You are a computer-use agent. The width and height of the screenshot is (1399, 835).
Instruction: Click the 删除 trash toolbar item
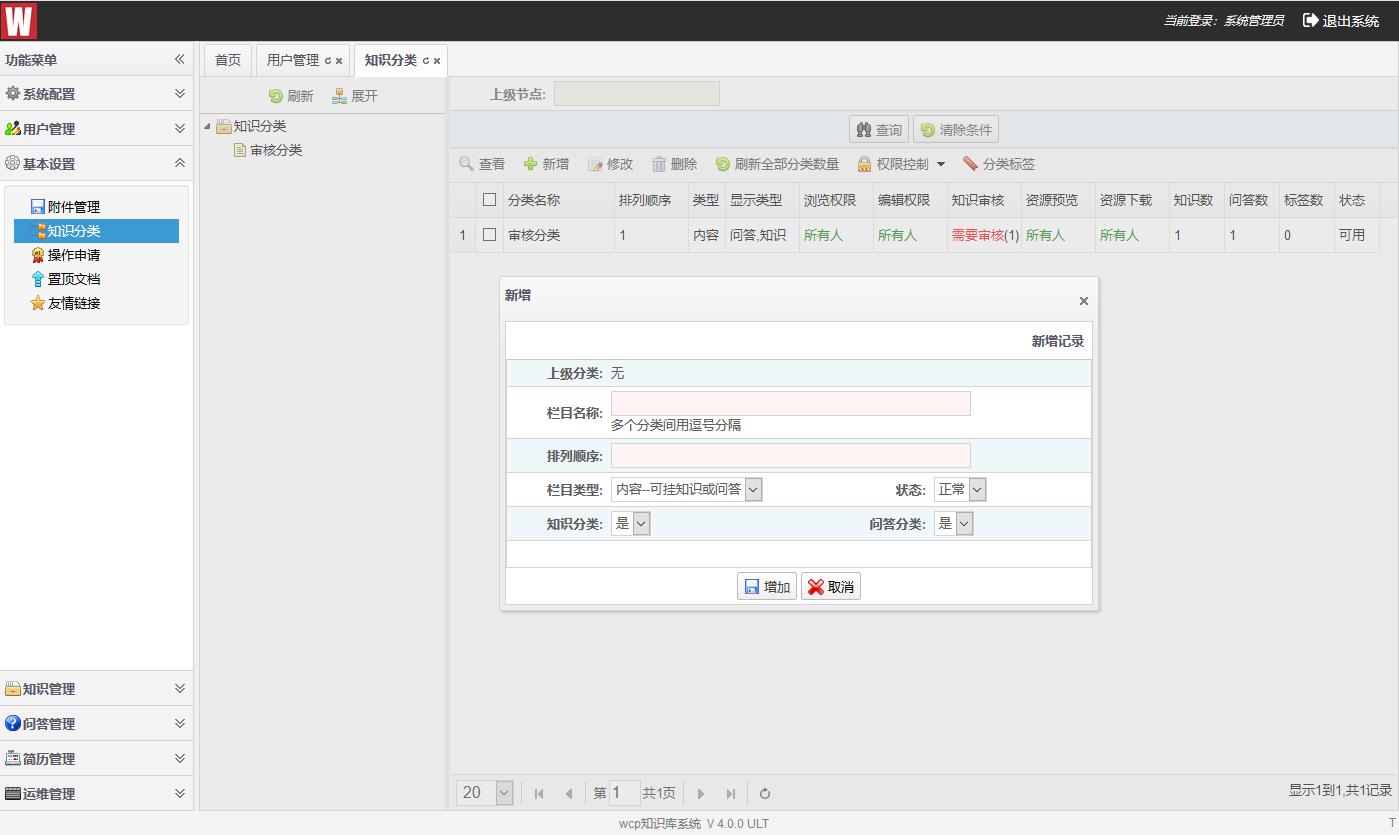pos(675,164)
